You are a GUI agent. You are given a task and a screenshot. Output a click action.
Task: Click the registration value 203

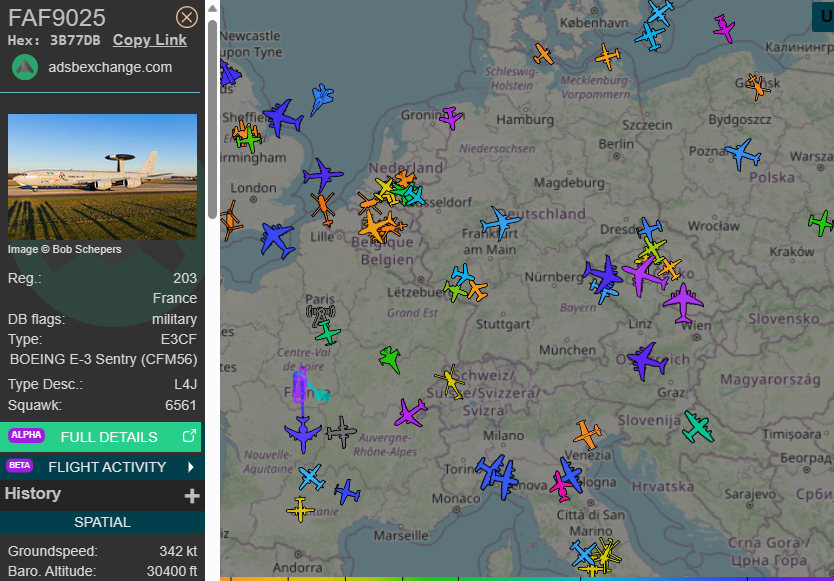click(x=185, y=278)
